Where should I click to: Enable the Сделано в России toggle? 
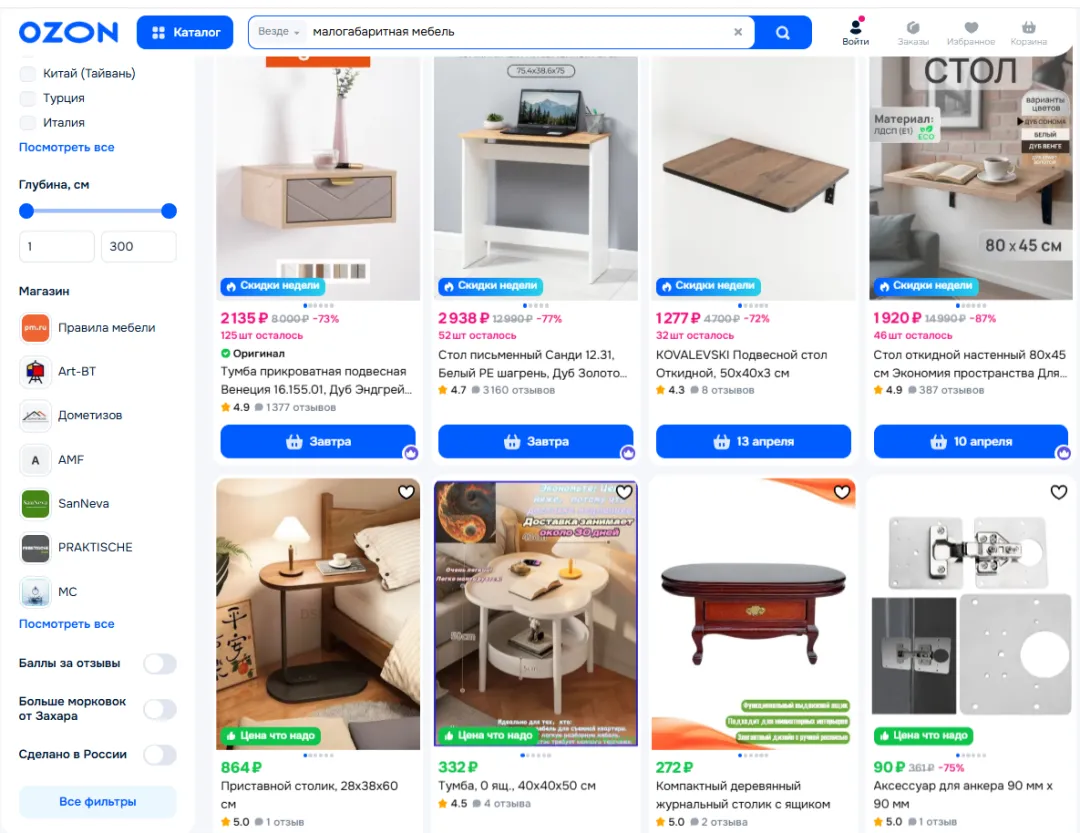160,754
